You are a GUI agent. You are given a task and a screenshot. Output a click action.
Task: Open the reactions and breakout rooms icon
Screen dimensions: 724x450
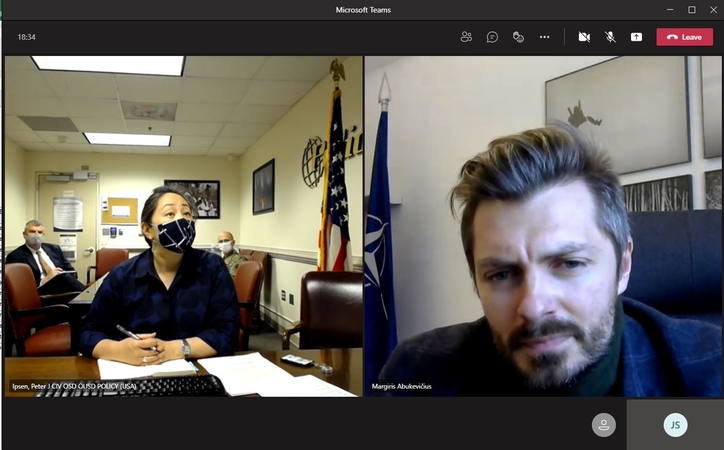click(519, 37)
